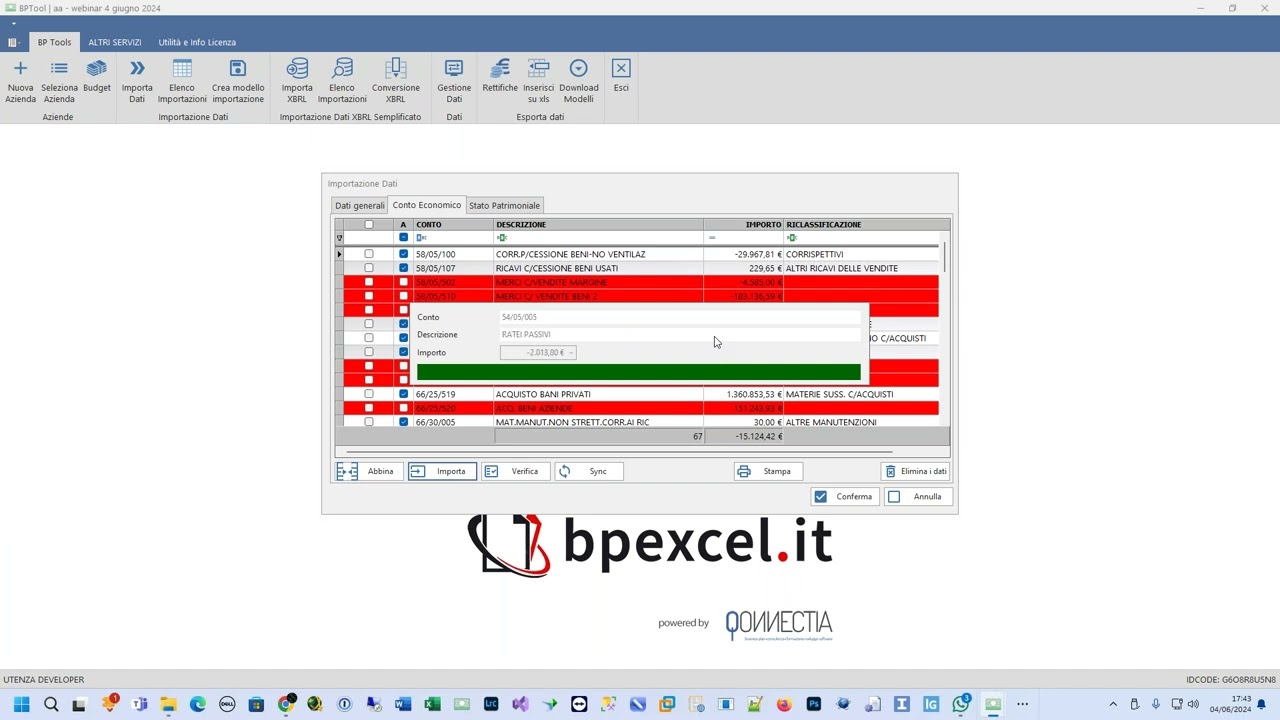Click the Importa Dati arrows icon
Screen dimensions: 1280x720
pos(137,68)
